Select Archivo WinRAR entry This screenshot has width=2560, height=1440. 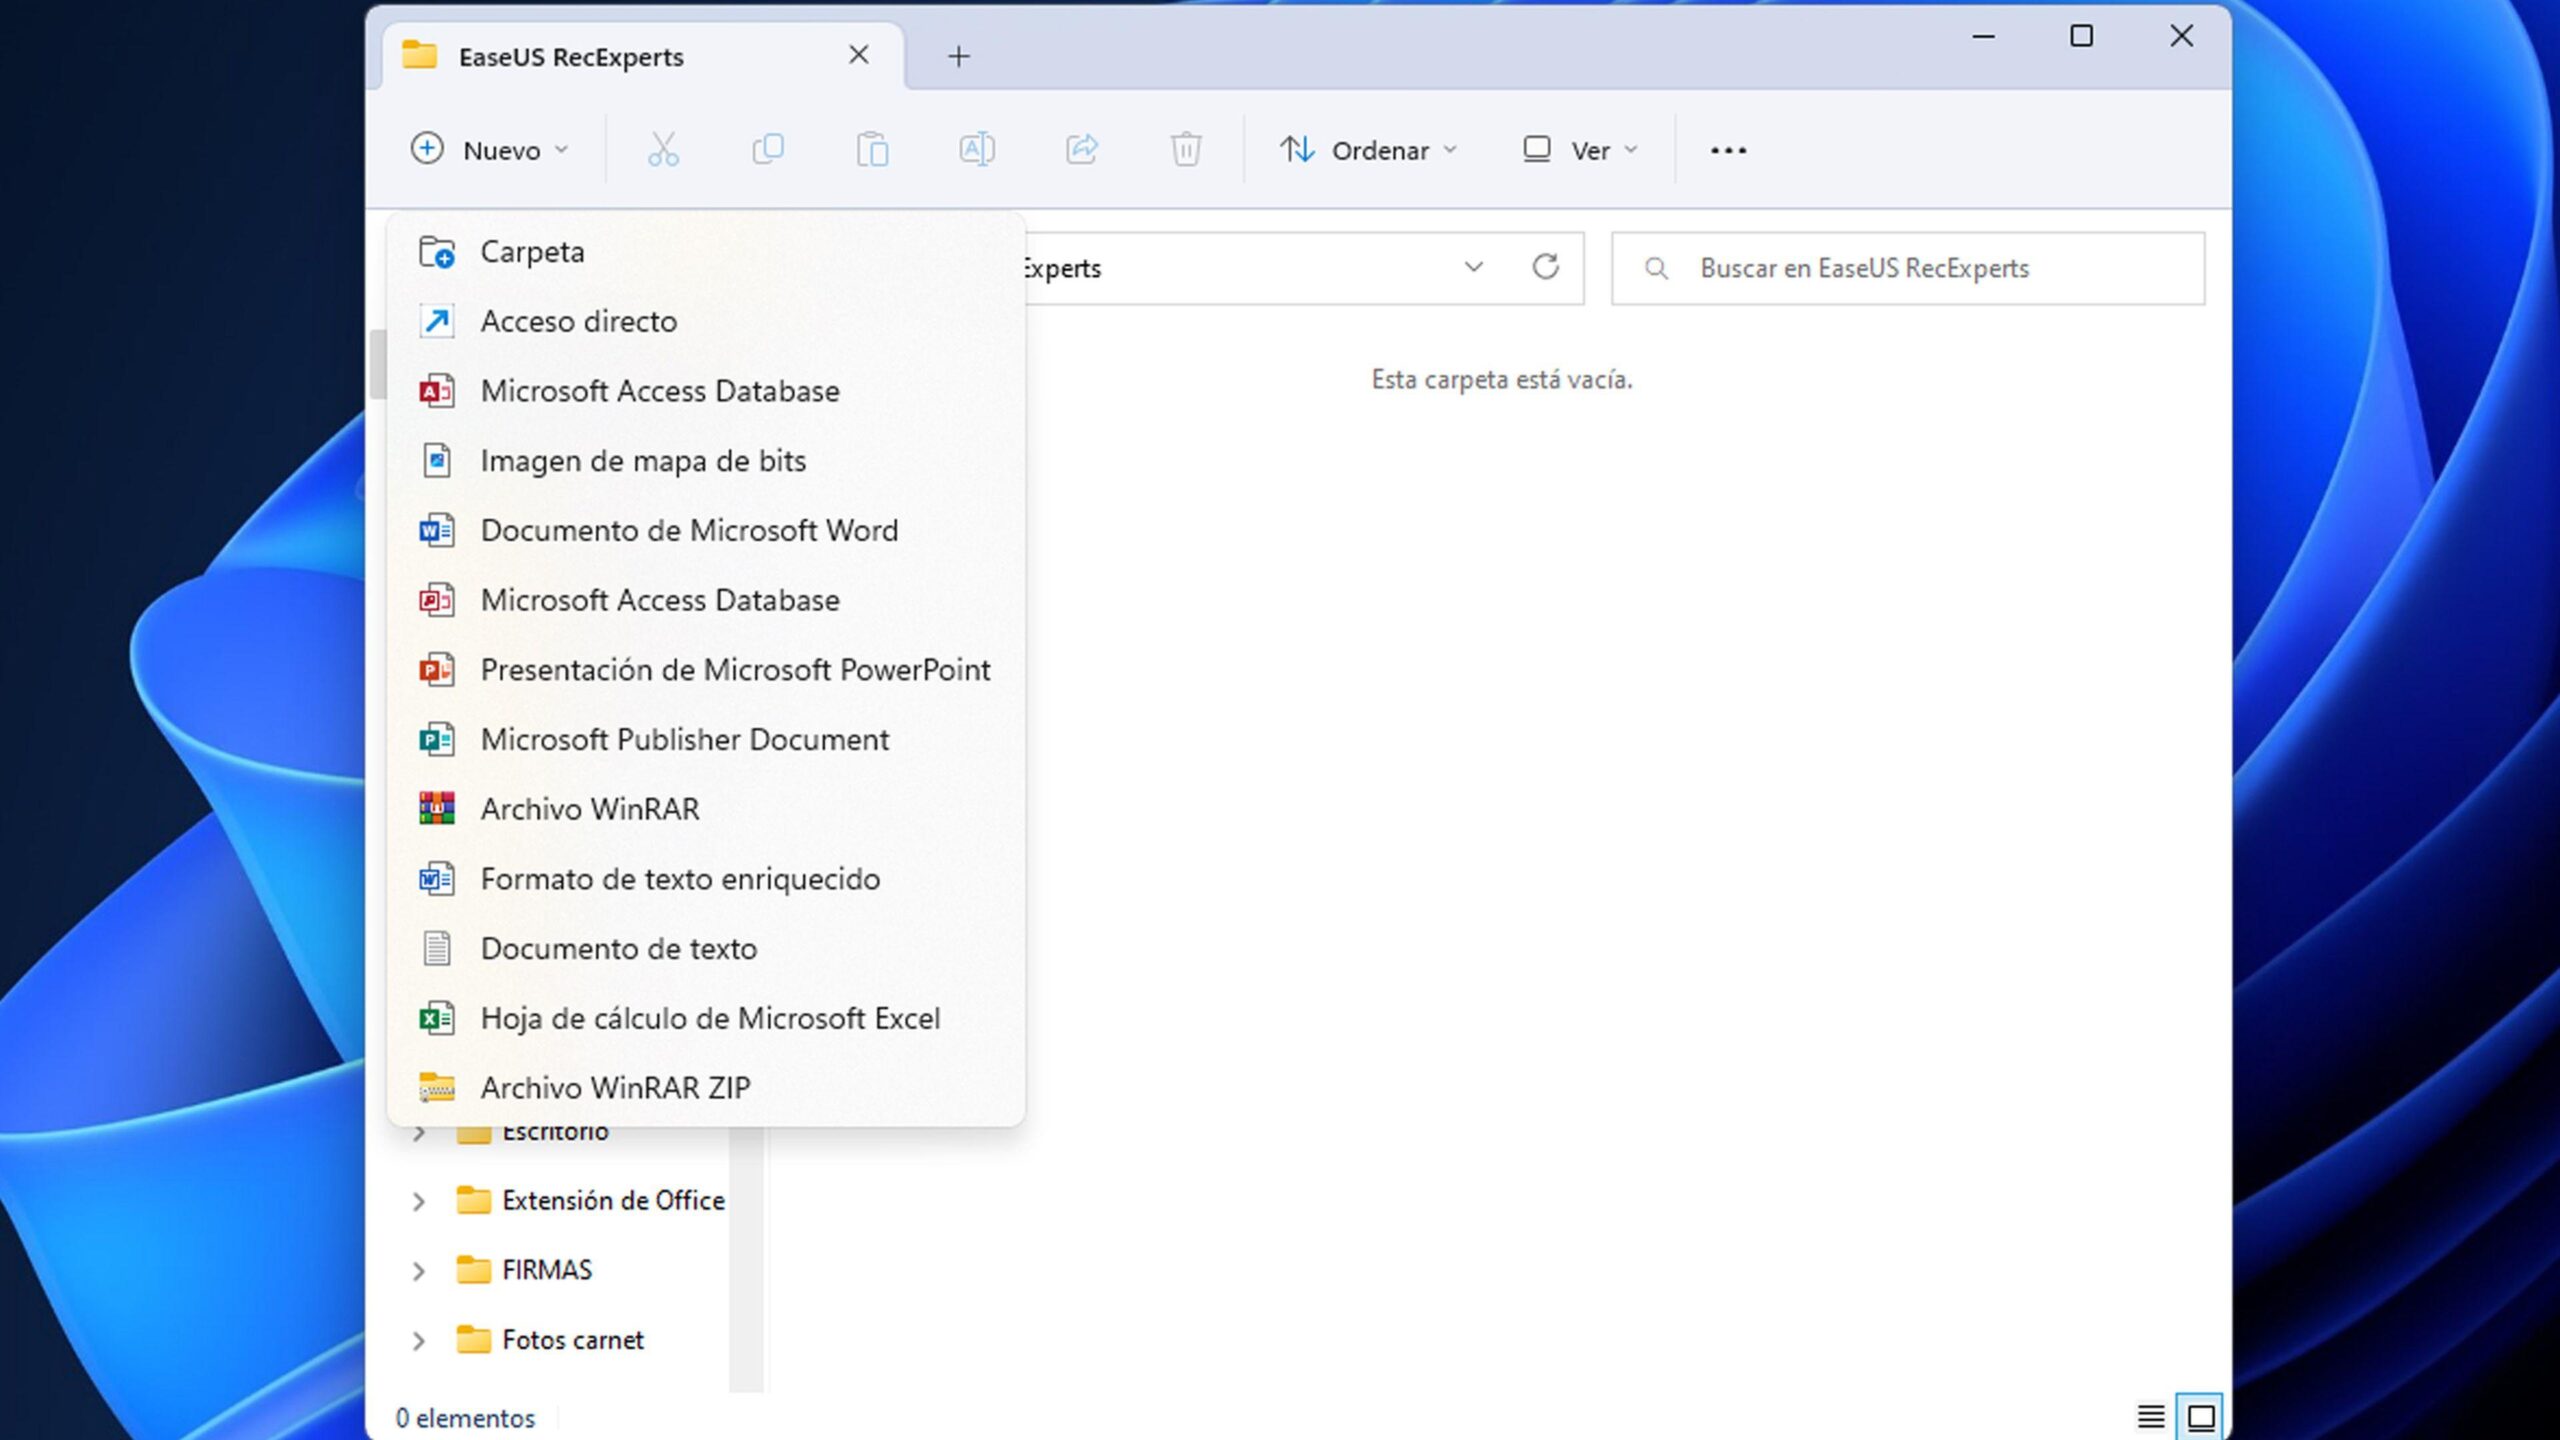point(706,809)
